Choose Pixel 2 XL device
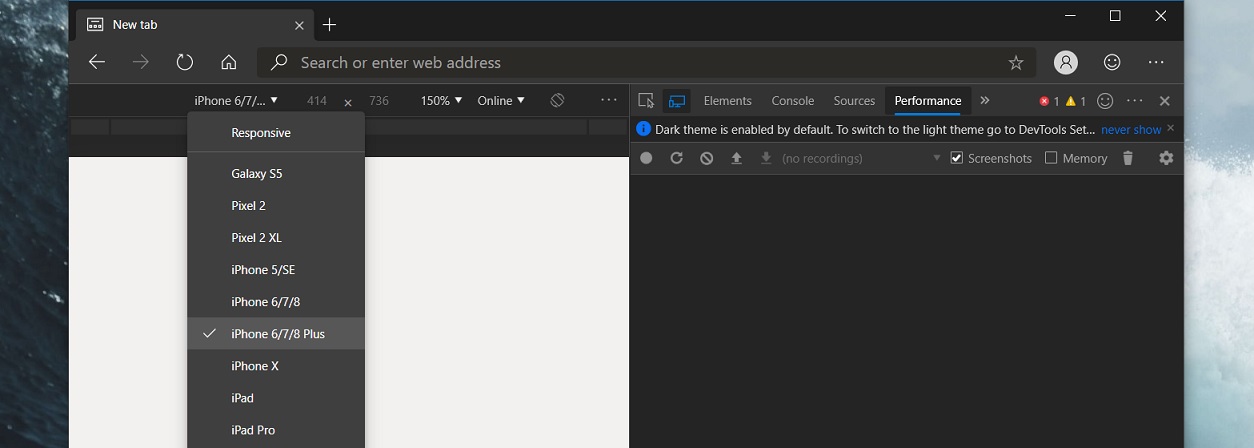1254x448 pixels. tap(276, 237)
